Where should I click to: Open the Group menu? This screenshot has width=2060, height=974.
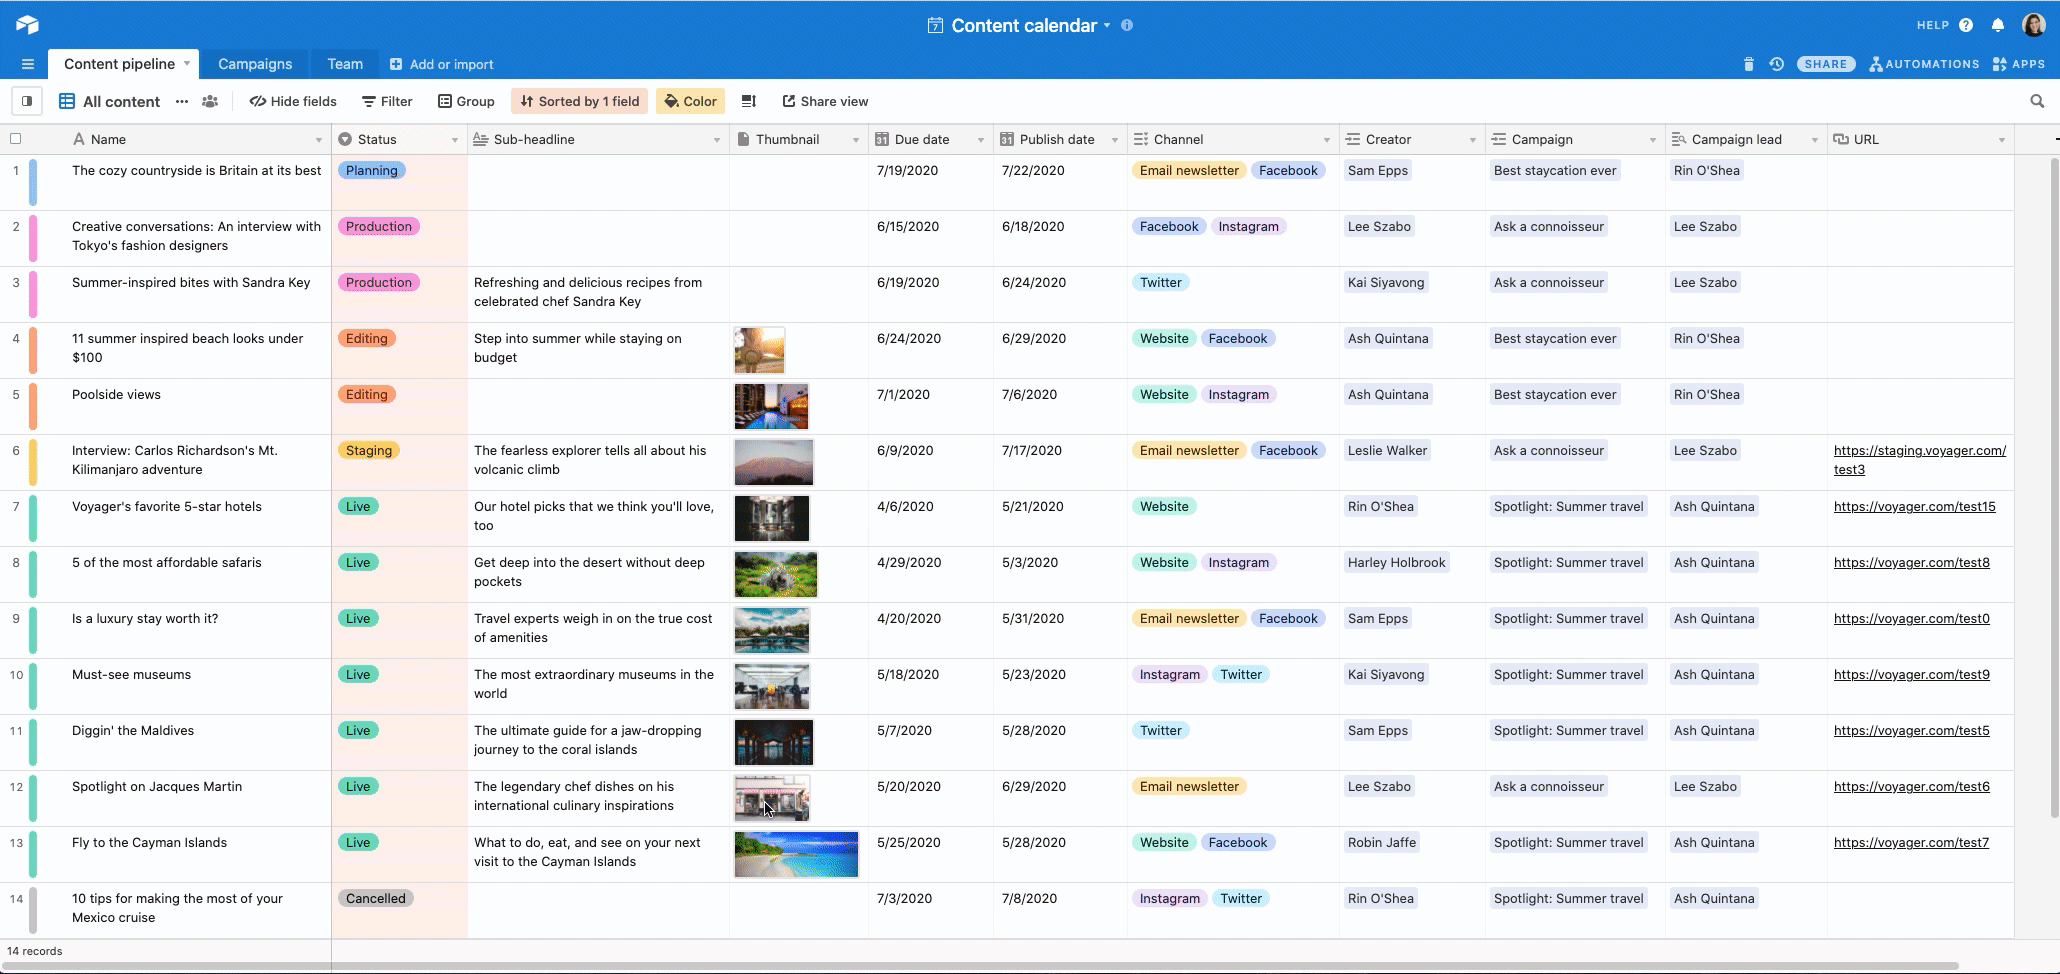tap(466, 101)
